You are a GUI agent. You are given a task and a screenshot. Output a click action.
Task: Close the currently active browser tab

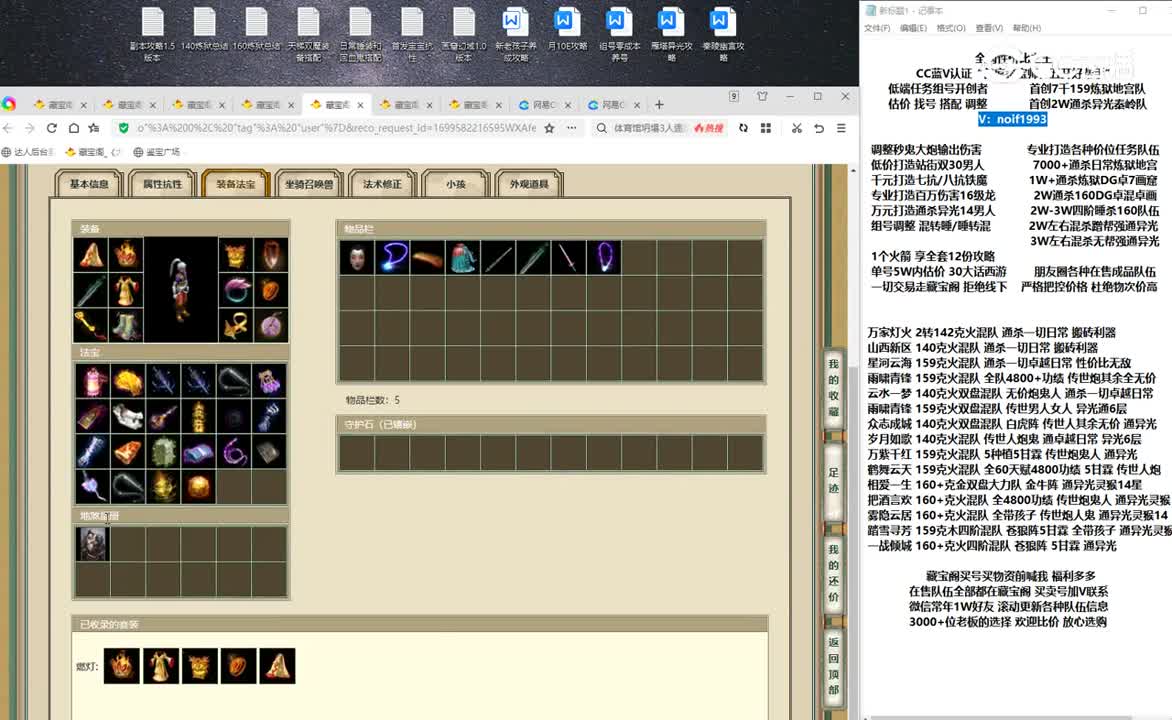(x=360, y=105)
